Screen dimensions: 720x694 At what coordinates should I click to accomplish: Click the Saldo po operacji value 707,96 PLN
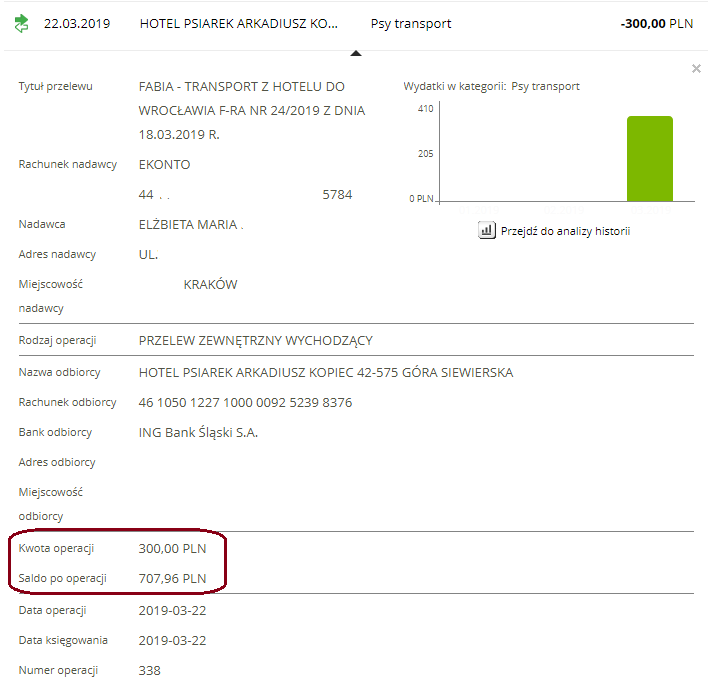point(172,579)
